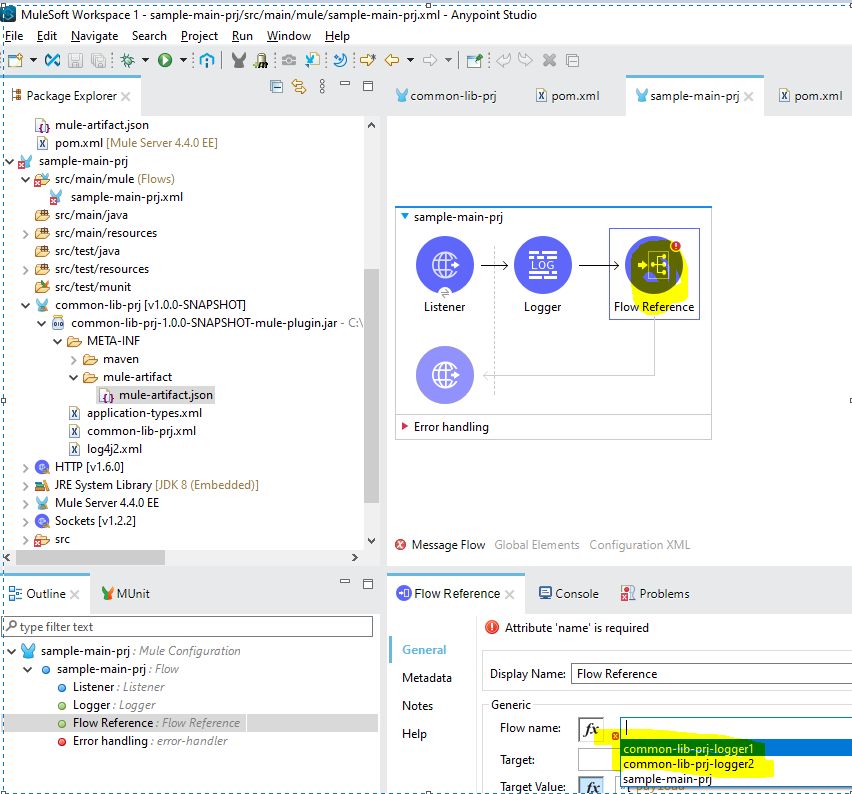Toggle the fx expression button for Flow name
This screenshot has height=794, width=852.
tap(591, 729)
